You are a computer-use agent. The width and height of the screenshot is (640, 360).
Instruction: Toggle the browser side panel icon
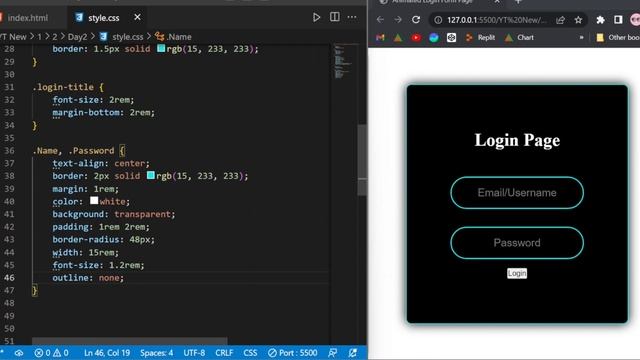pos(618,20)
